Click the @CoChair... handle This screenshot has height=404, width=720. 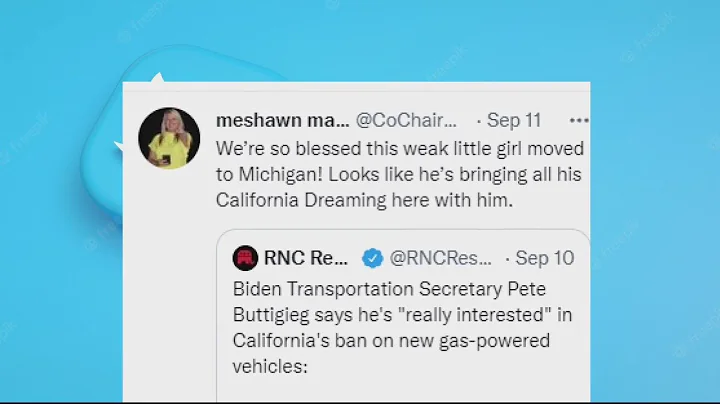click(407, 120)
